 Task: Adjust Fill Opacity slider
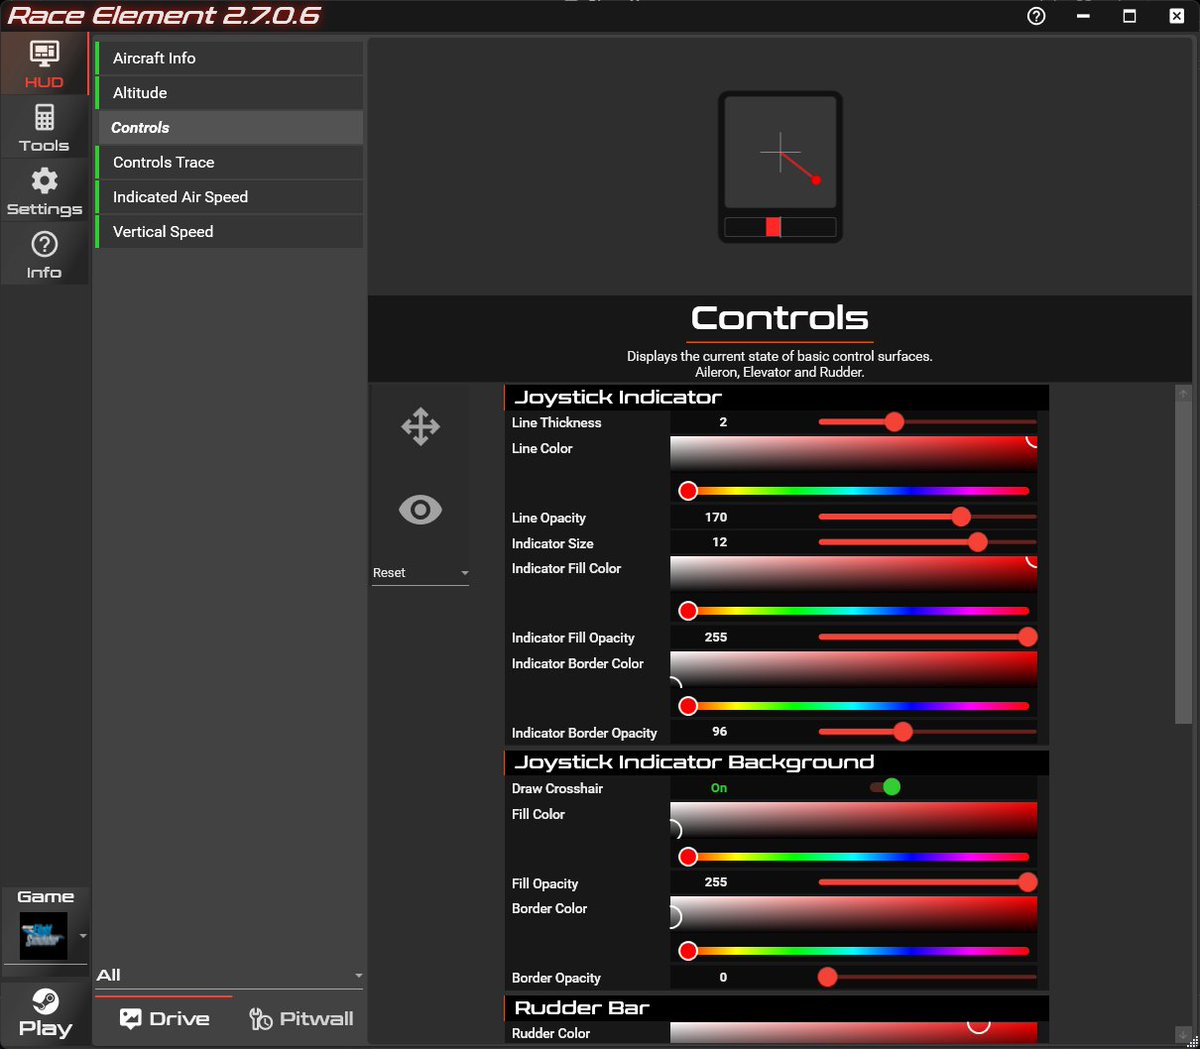[x=927, y=882]
